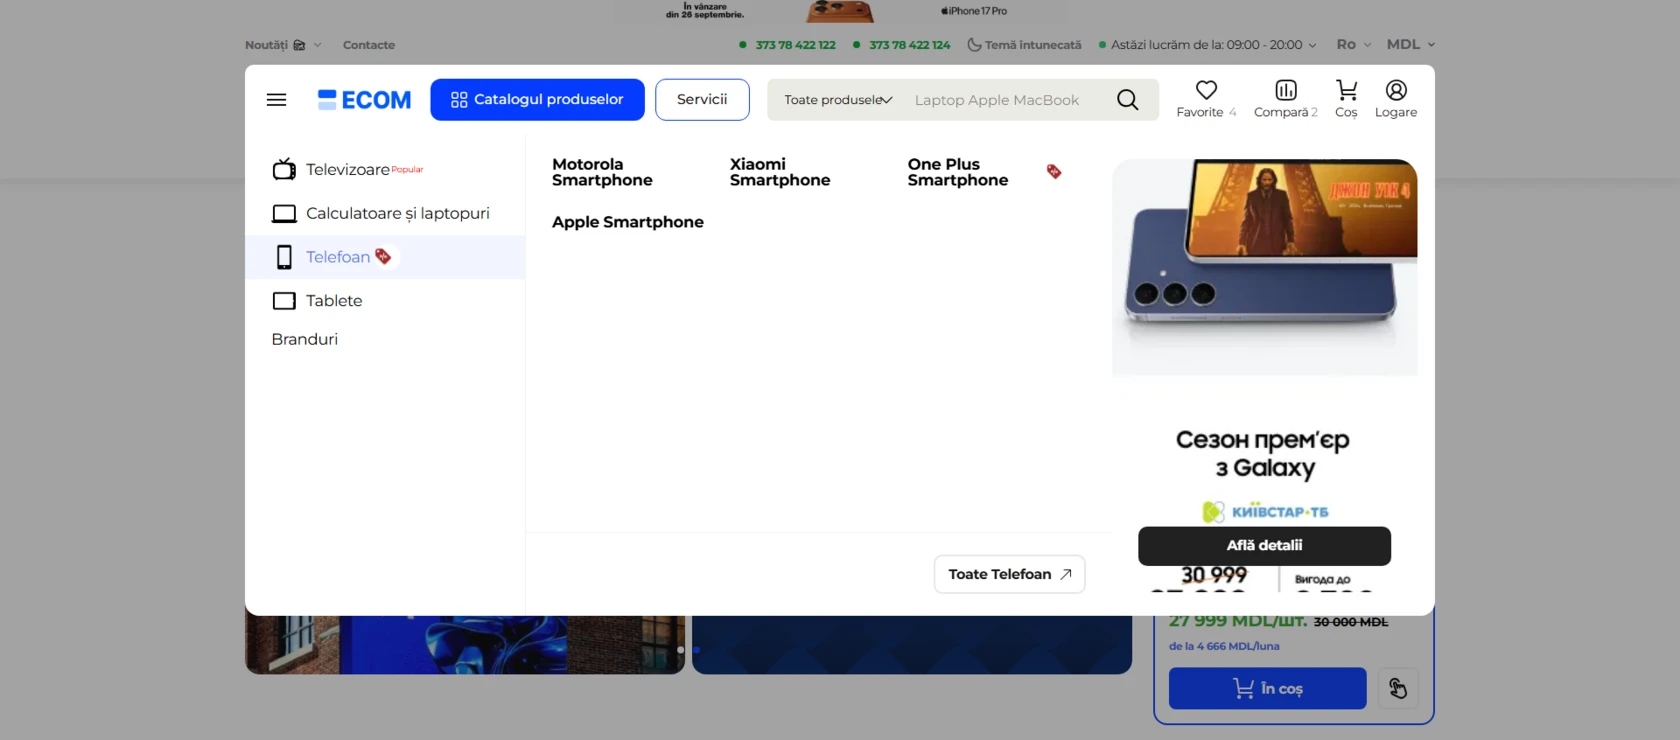
Task: Click the discount tag beside One Plus
Action: click(x=1054, y=172)
